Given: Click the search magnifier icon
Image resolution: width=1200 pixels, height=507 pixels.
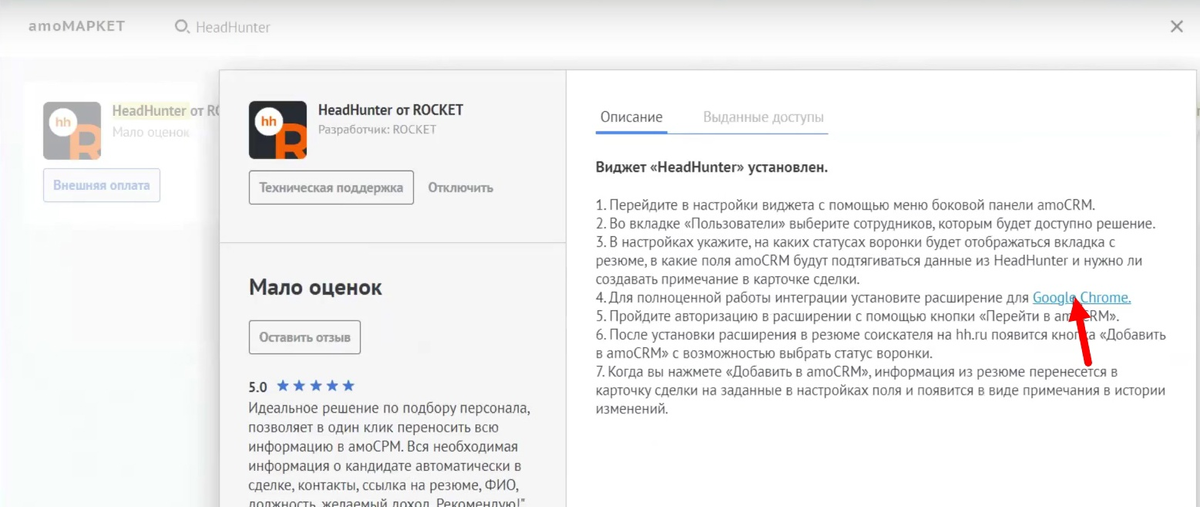Looking at the screenshot, I should pyautogui.click(x=182, y=27).
